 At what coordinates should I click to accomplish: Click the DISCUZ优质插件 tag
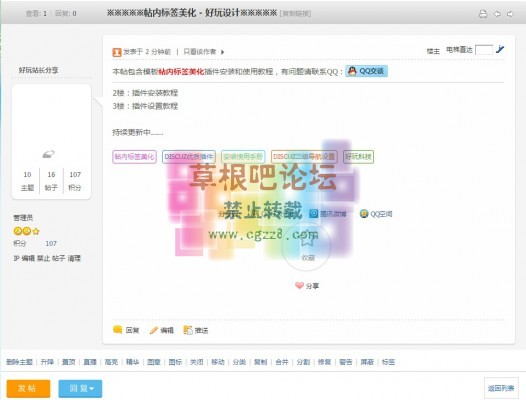tap(189, 157)
